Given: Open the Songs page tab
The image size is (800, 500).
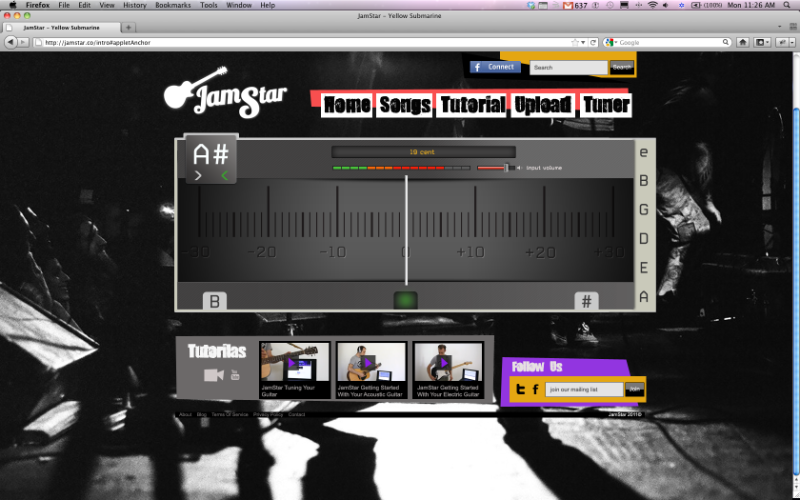Looking at the screenshot, I should click(x=405, y=105).
